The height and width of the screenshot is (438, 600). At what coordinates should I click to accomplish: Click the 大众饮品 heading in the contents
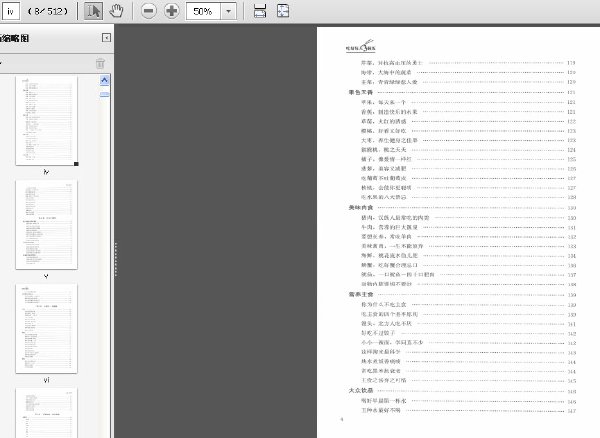click(360, 391)
